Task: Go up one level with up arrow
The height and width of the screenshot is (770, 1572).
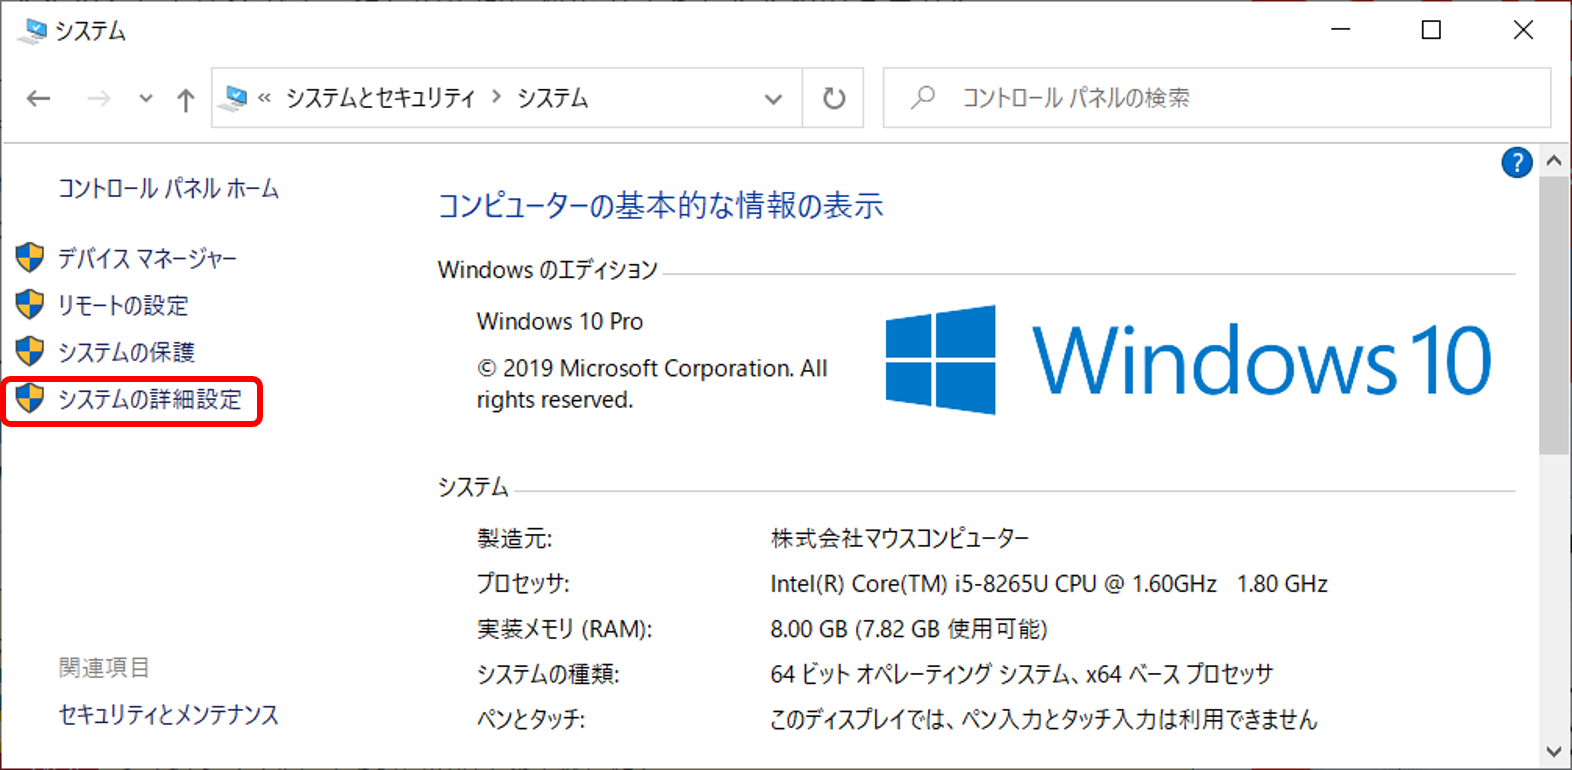Action: coord(185,99)
